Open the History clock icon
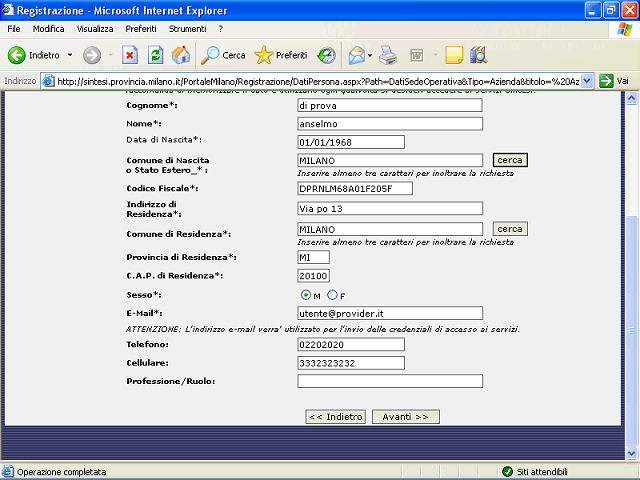Screen dimensions: 640x480 point(327,55)
